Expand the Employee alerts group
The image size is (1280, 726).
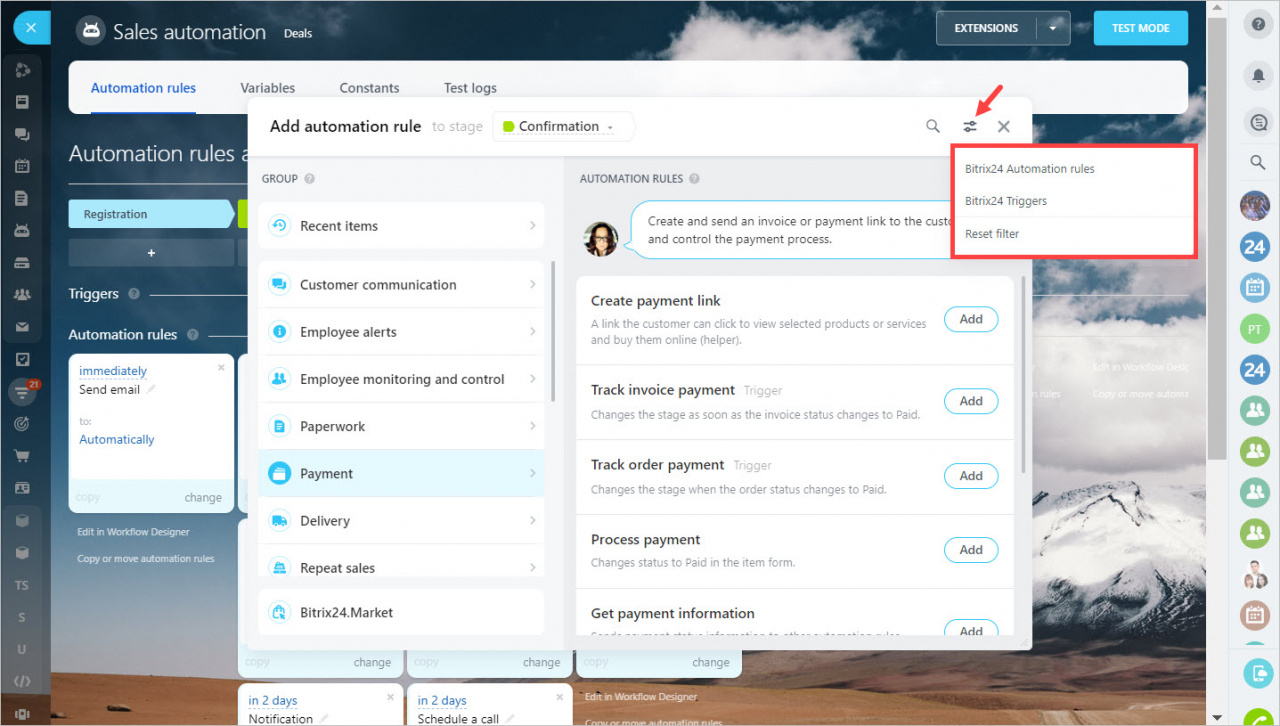tap(401, 332)
